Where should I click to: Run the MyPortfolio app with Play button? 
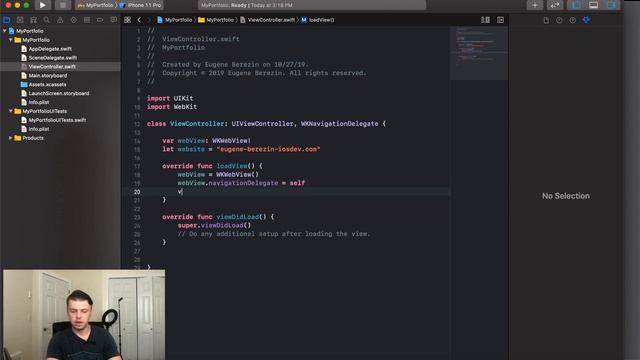(42, 5)
